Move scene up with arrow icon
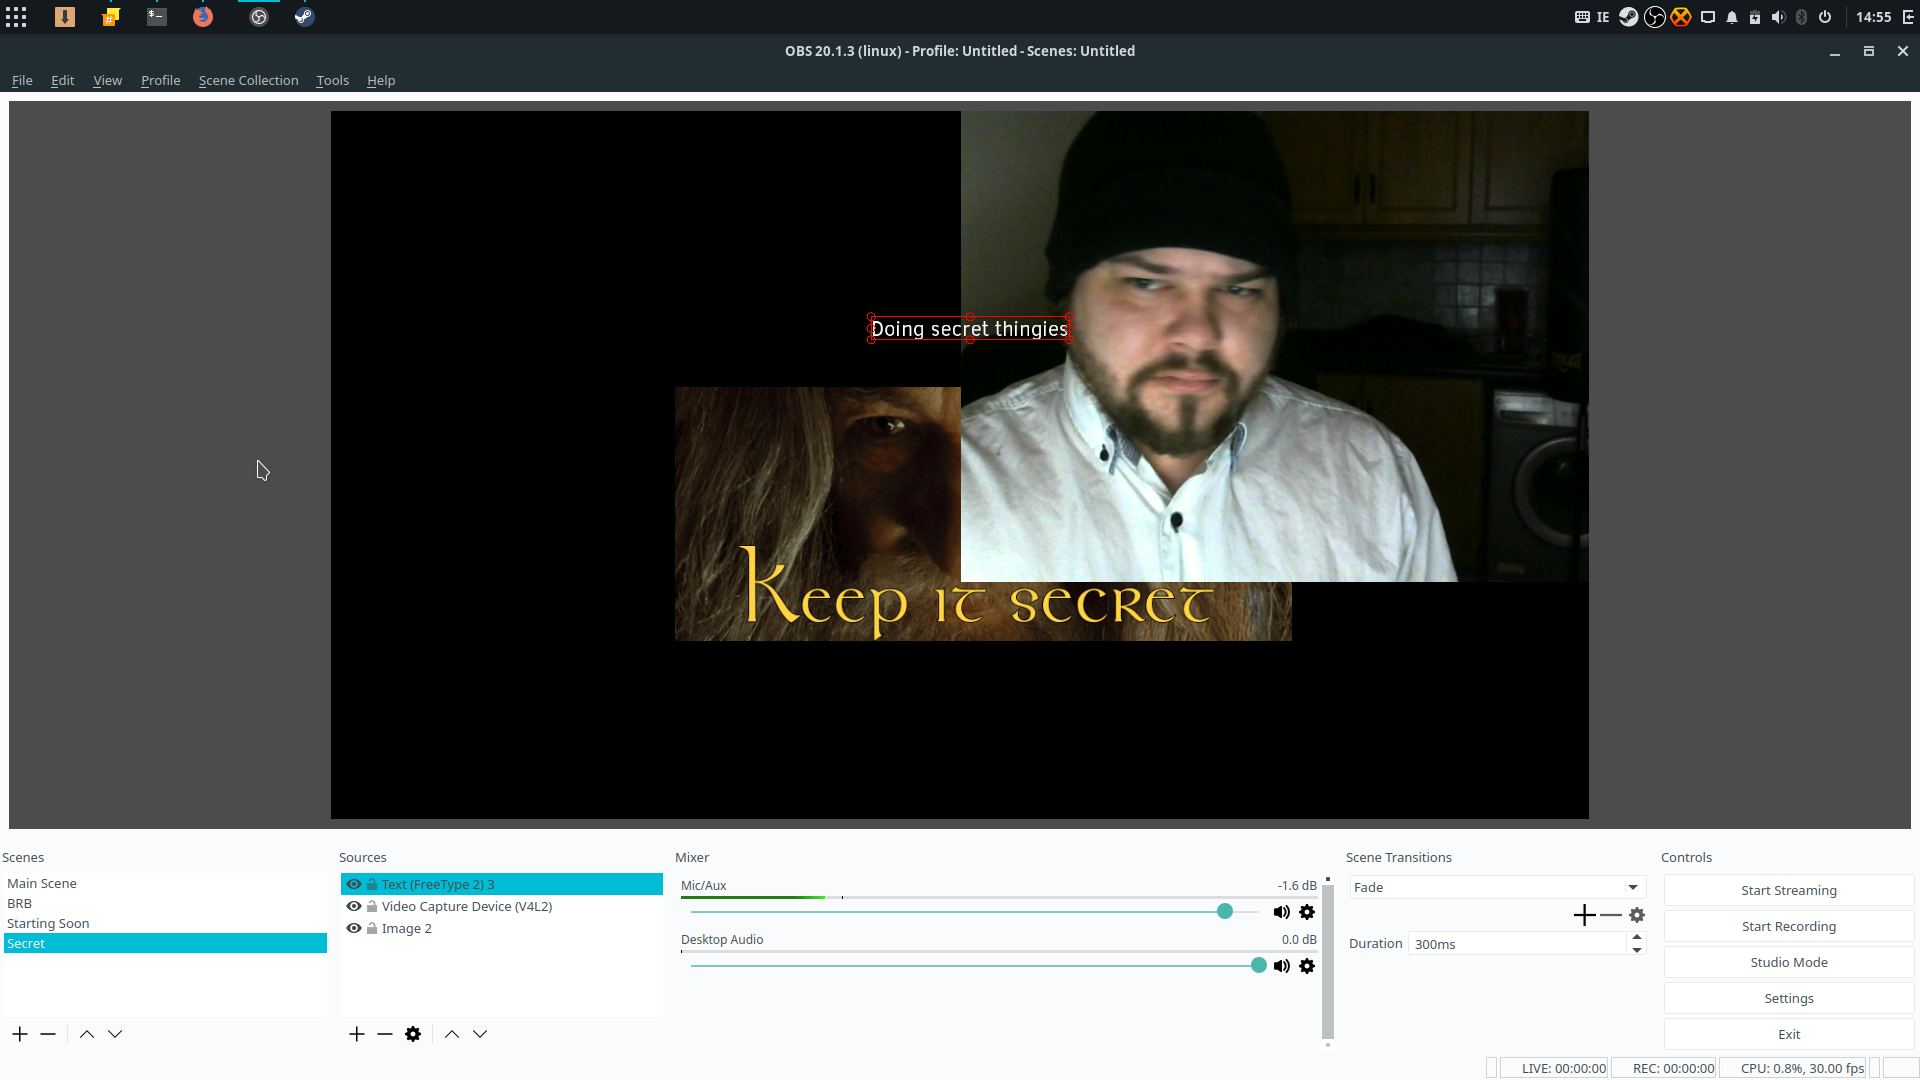The width and height of the screenshot is (1920, 1080). [87, 1034]
